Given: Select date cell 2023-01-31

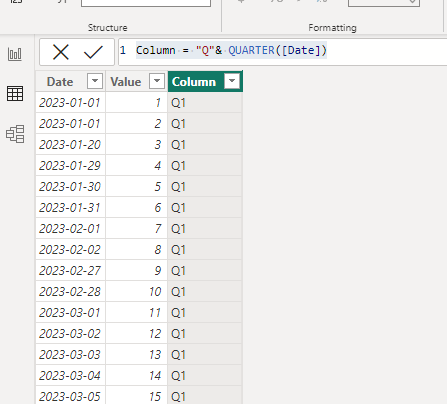Looking at the screenshot, I should (x=70, y=208).
